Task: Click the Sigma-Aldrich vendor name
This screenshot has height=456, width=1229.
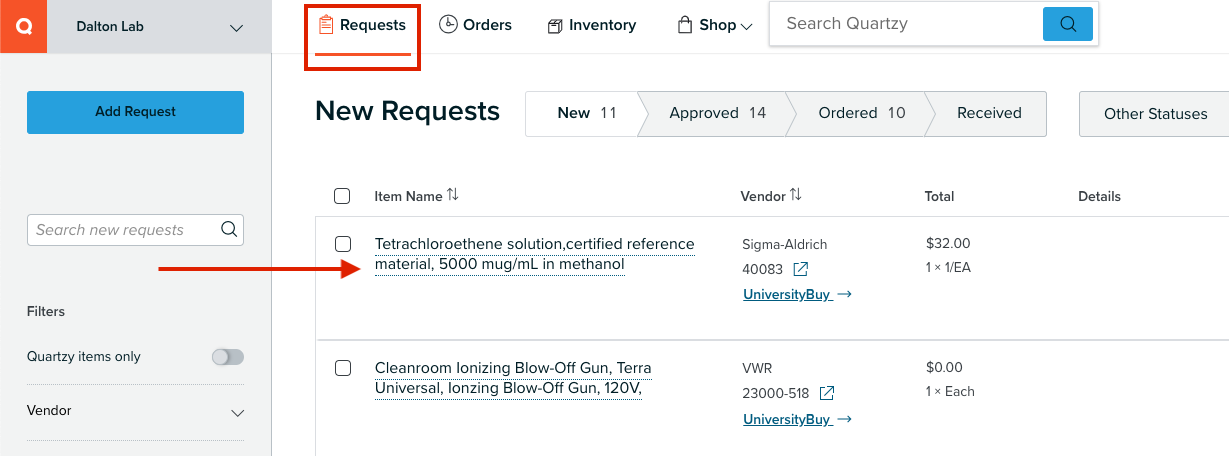Action: click(x=785, y=244)
